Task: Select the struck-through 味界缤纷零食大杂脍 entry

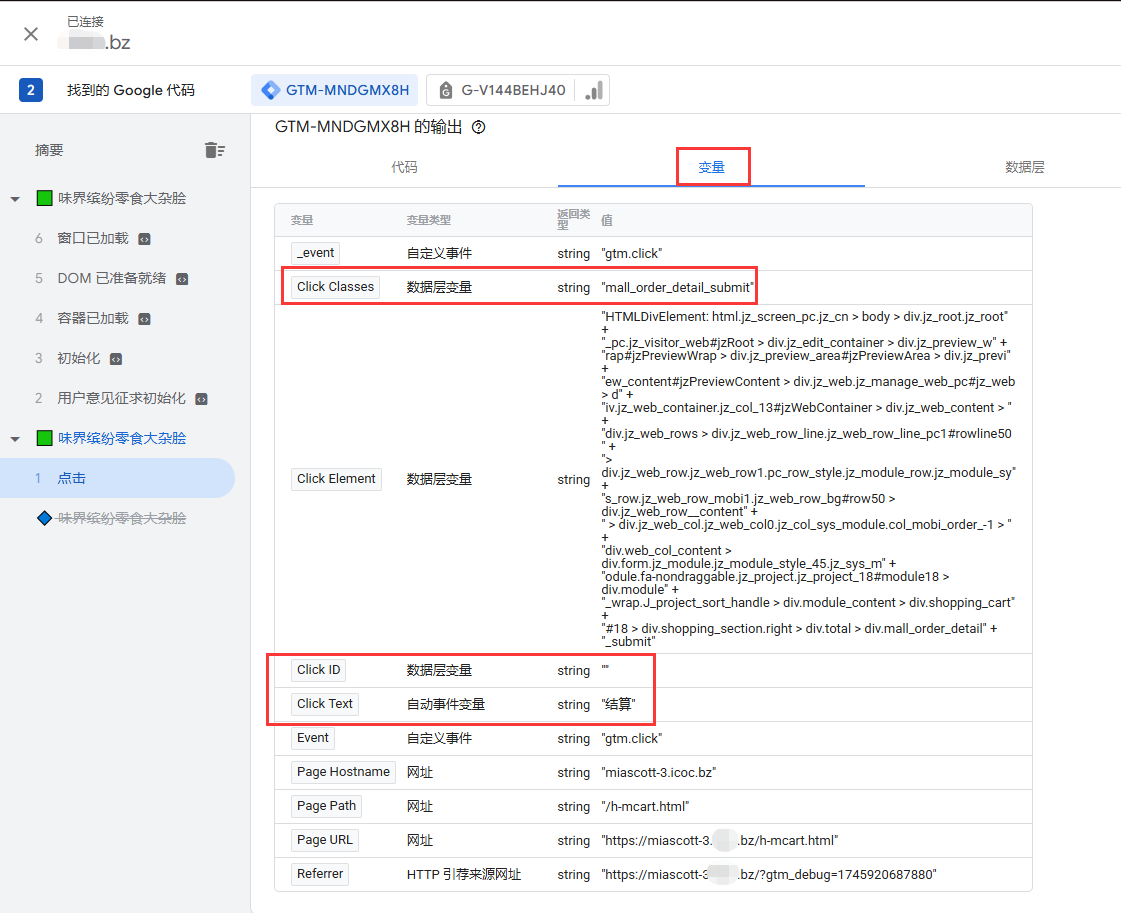Action: 122,518
